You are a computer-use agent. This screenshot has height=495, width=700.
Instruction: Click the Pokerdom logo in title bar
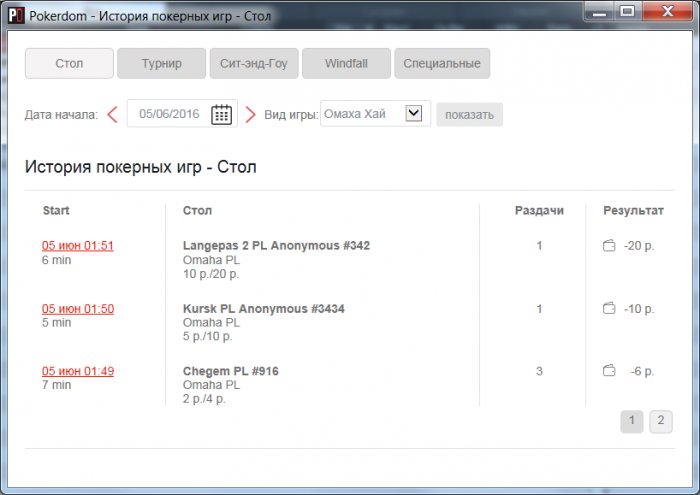(x=16, y=15)
